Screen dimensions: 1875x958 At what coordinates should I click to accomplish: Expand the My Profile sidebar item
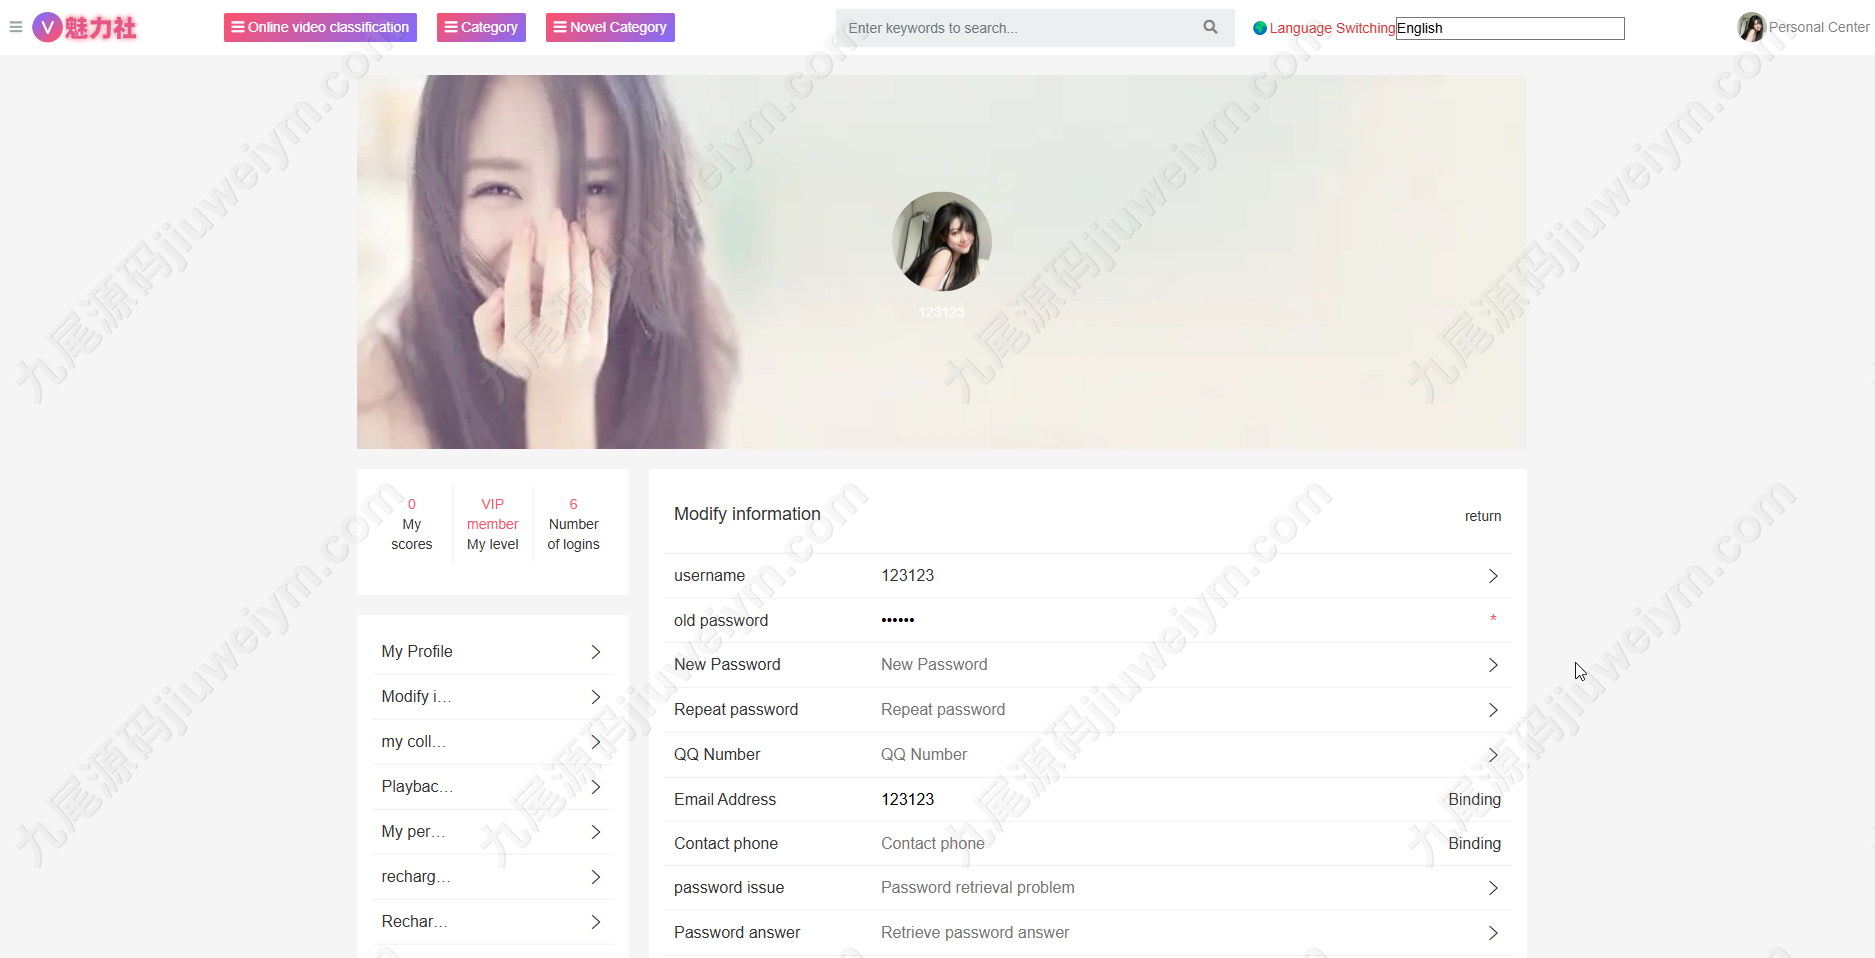click(493, 652)
